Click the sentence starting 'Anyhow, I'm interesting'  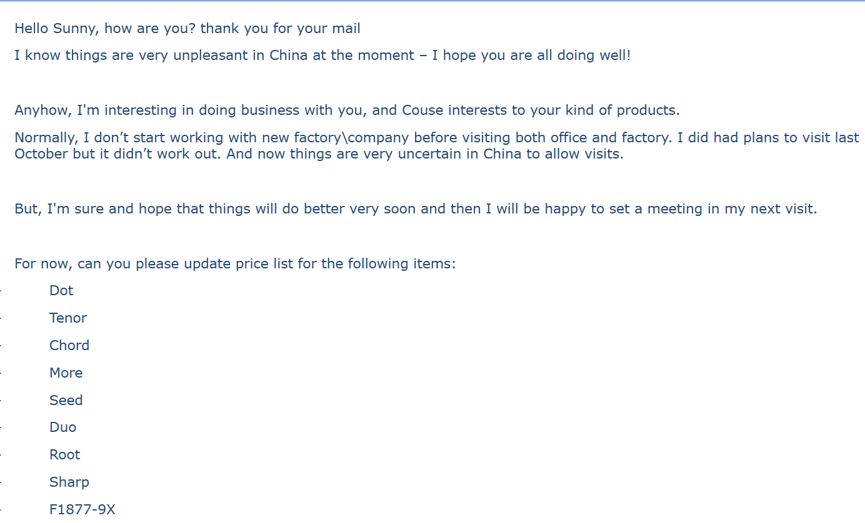point(347,110)
